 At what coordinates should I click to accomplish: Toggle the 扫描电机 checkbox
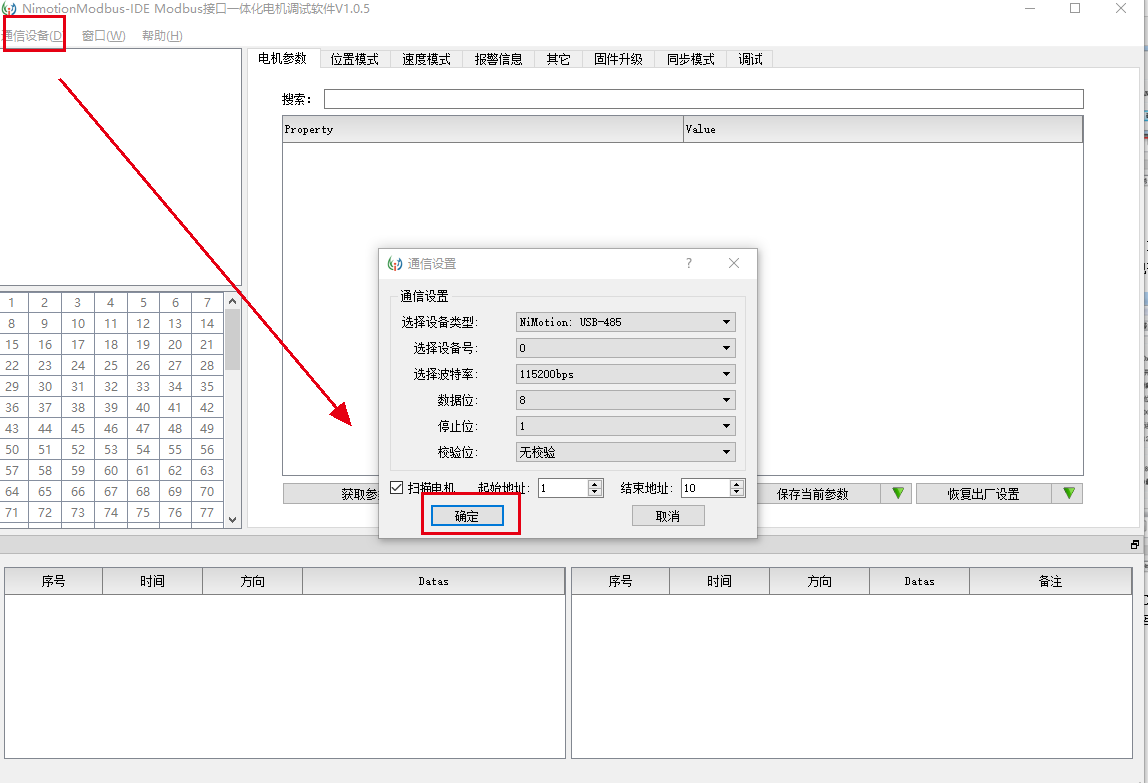point(397,488)
